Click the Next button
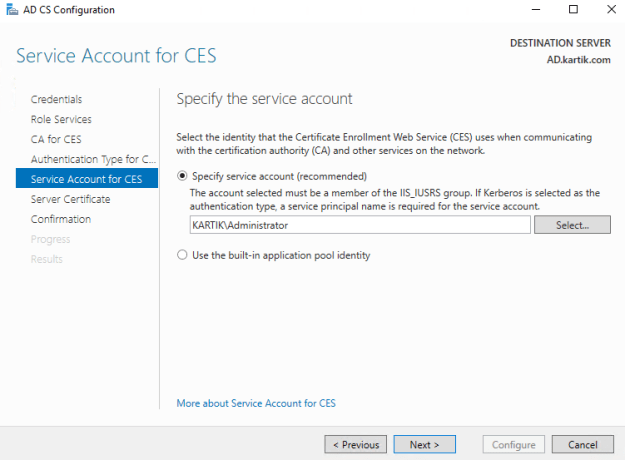This screenshot has width=625, height=460. click(x=425, y=444)
